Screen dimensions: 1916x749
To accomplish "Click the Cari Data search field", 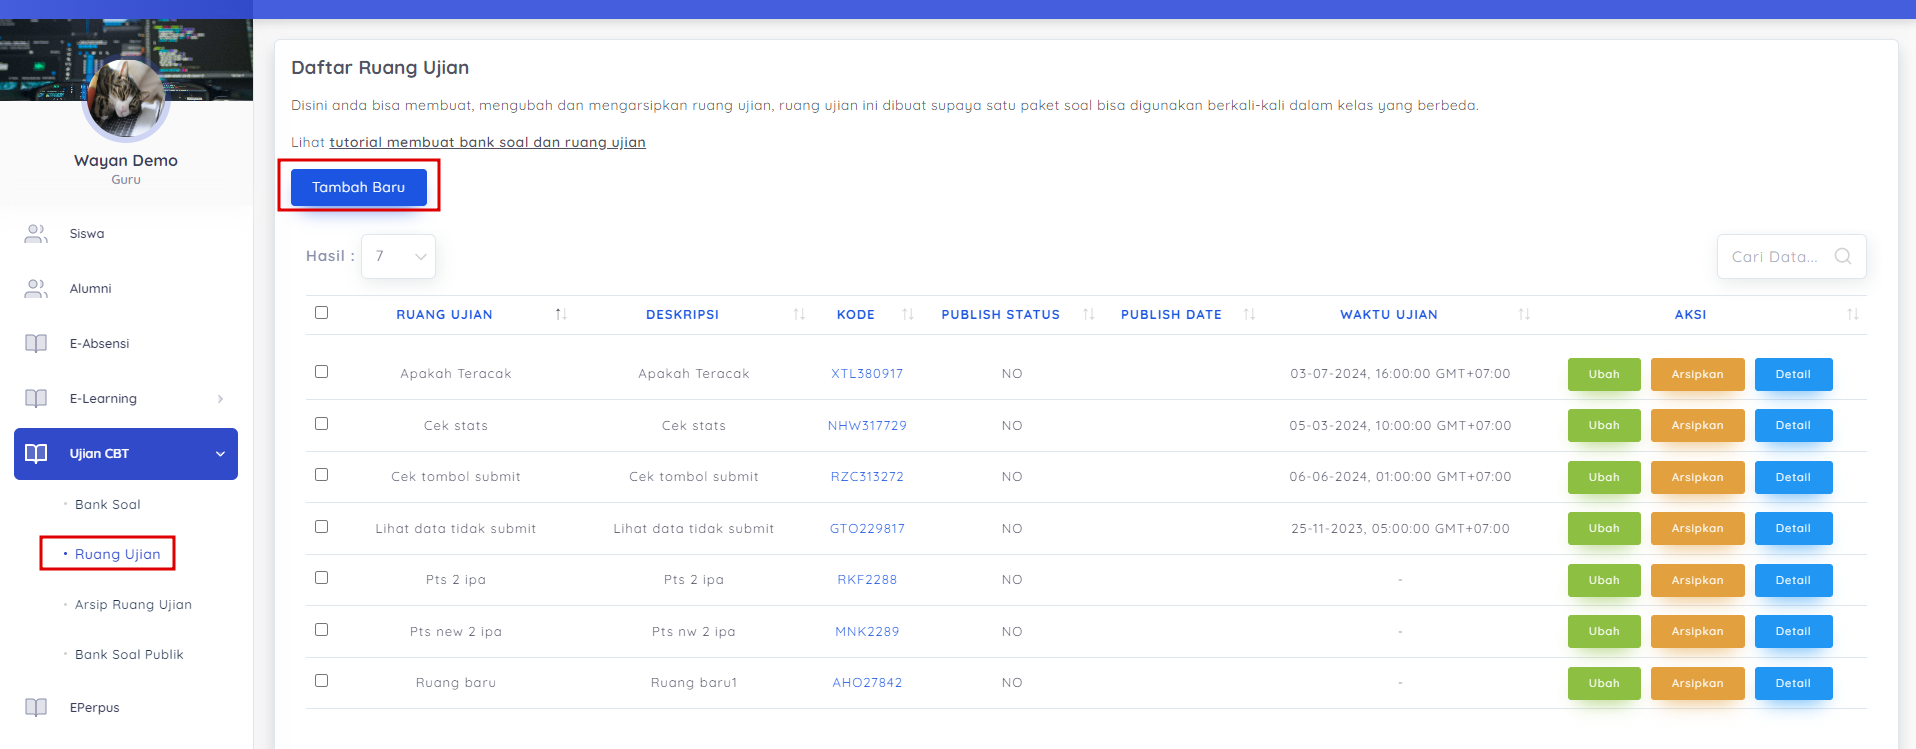I will point(1775,257).
